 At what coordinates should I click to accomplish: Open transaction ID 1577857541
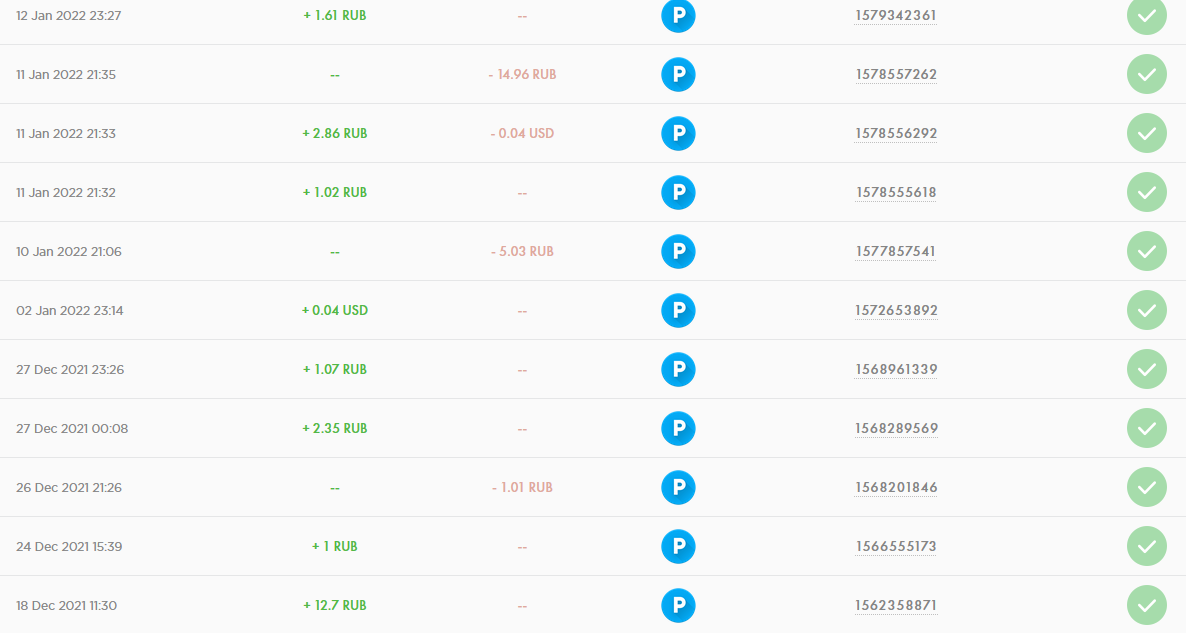896,251
